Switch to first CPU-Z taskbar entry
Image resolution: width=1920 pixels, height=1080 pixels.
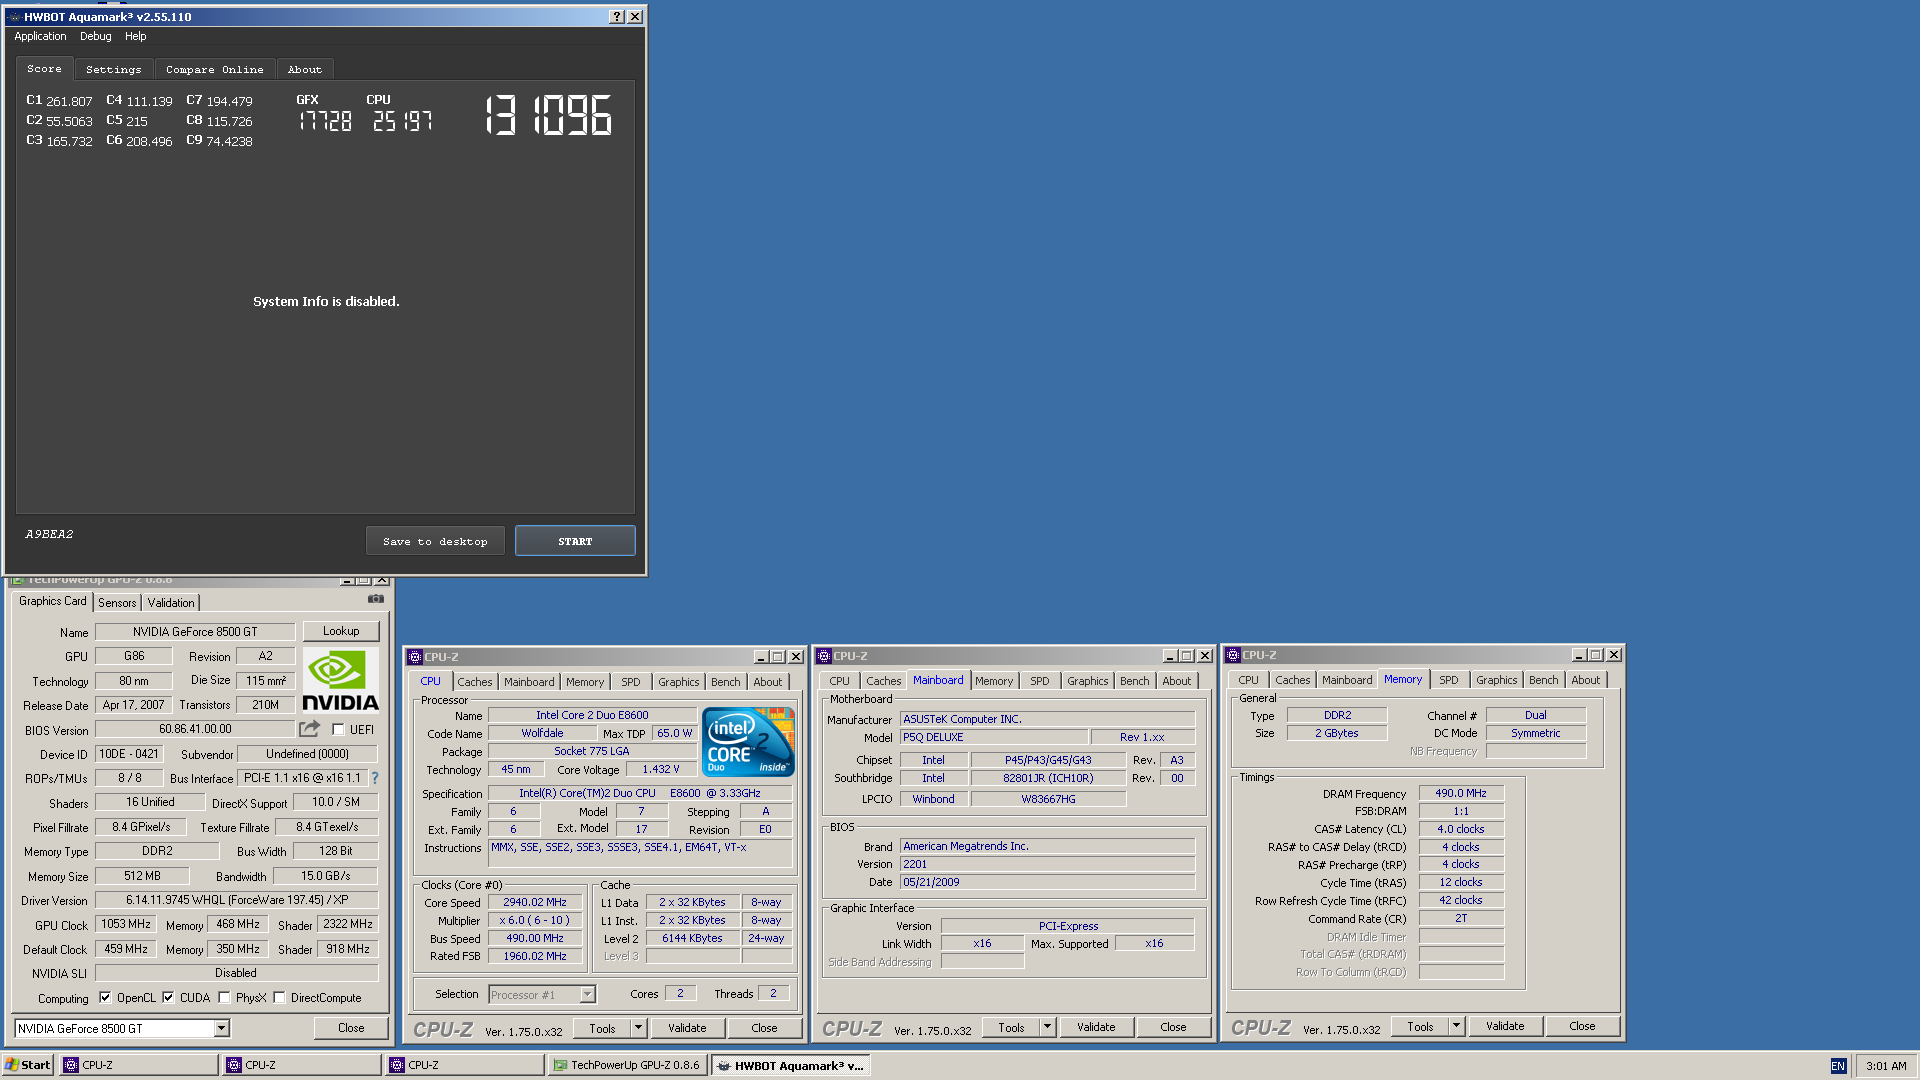coord(138,1065)
